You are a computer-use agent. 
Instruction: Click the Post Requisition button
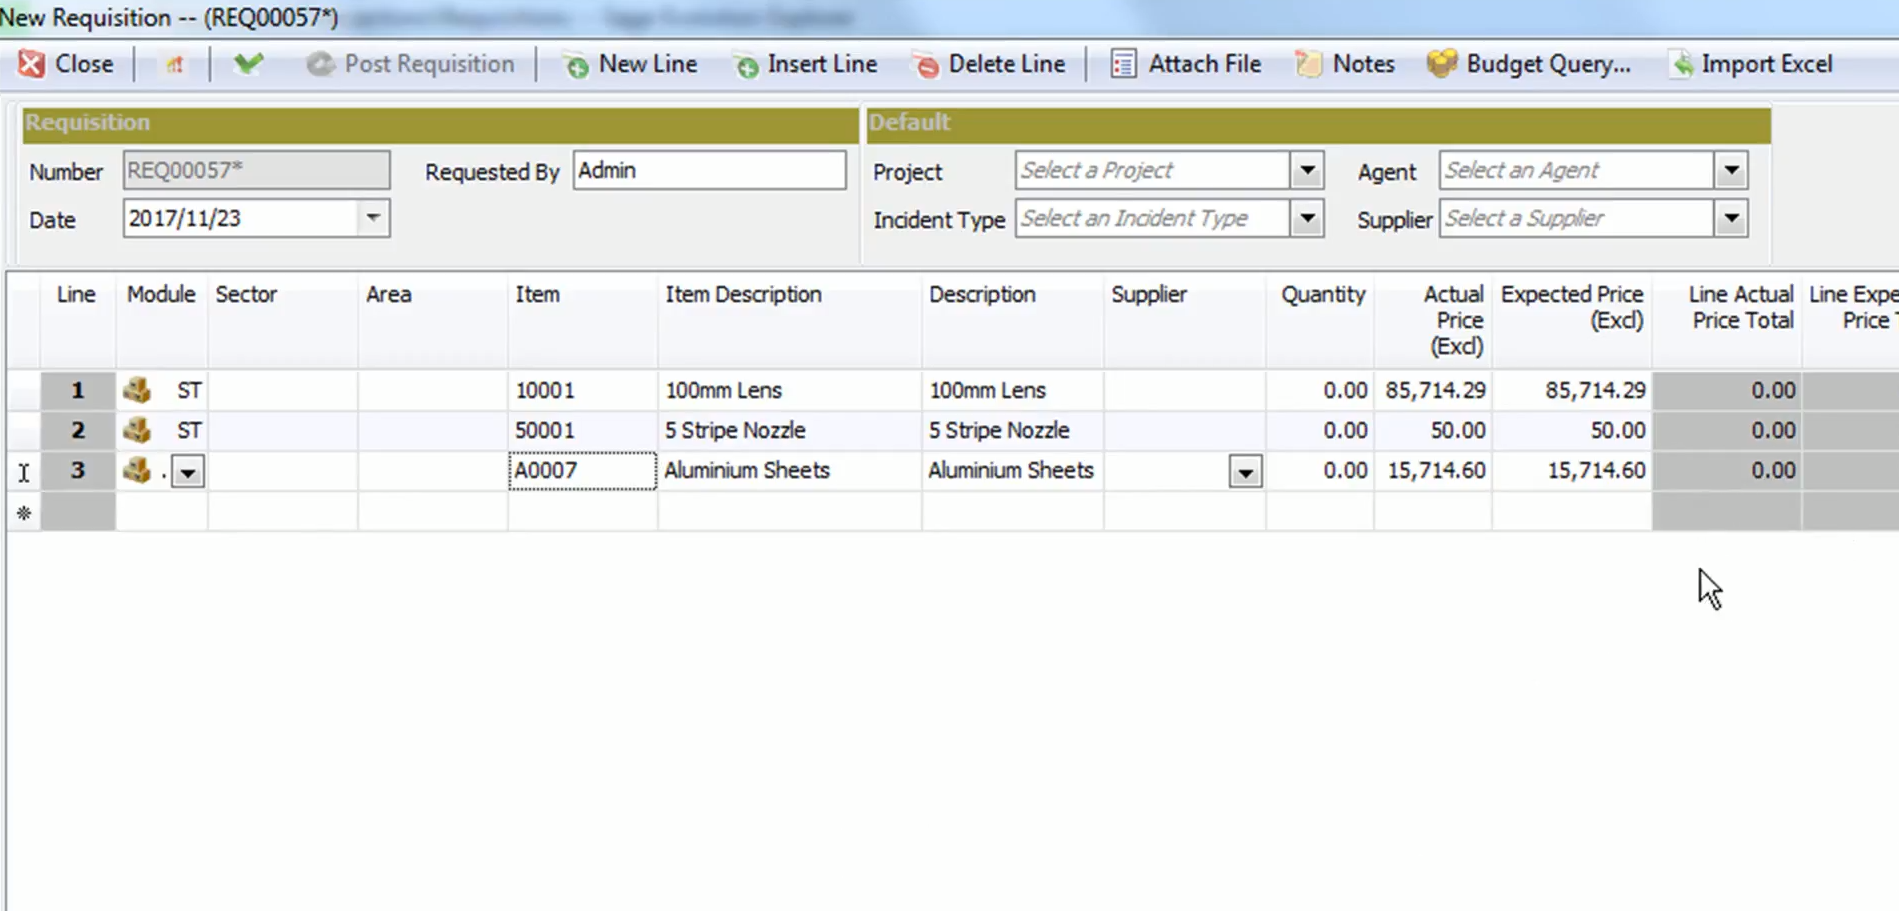pyautogui.click(x=412, y=63)
